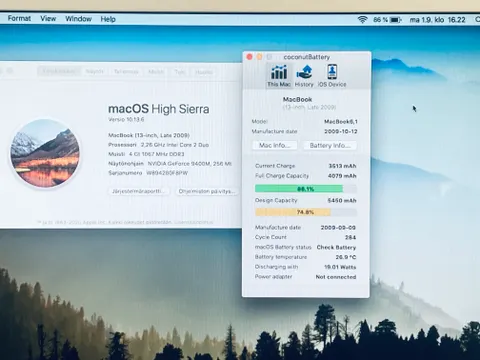Open the Window menu
480x360 pixels.
pos(78,19)
